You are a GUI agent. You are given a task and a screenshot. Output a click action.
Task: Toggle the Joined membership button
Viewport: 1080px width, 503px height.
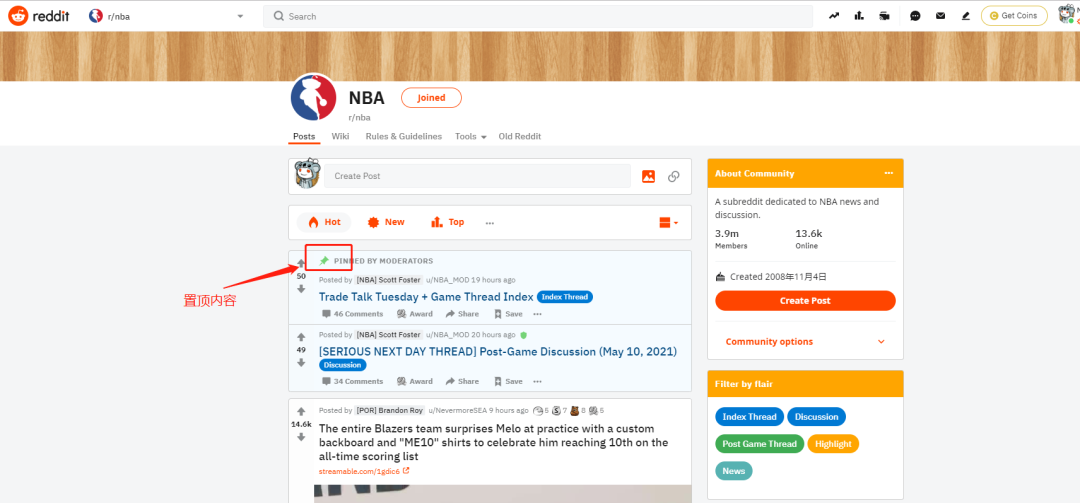tap(431, 98)
